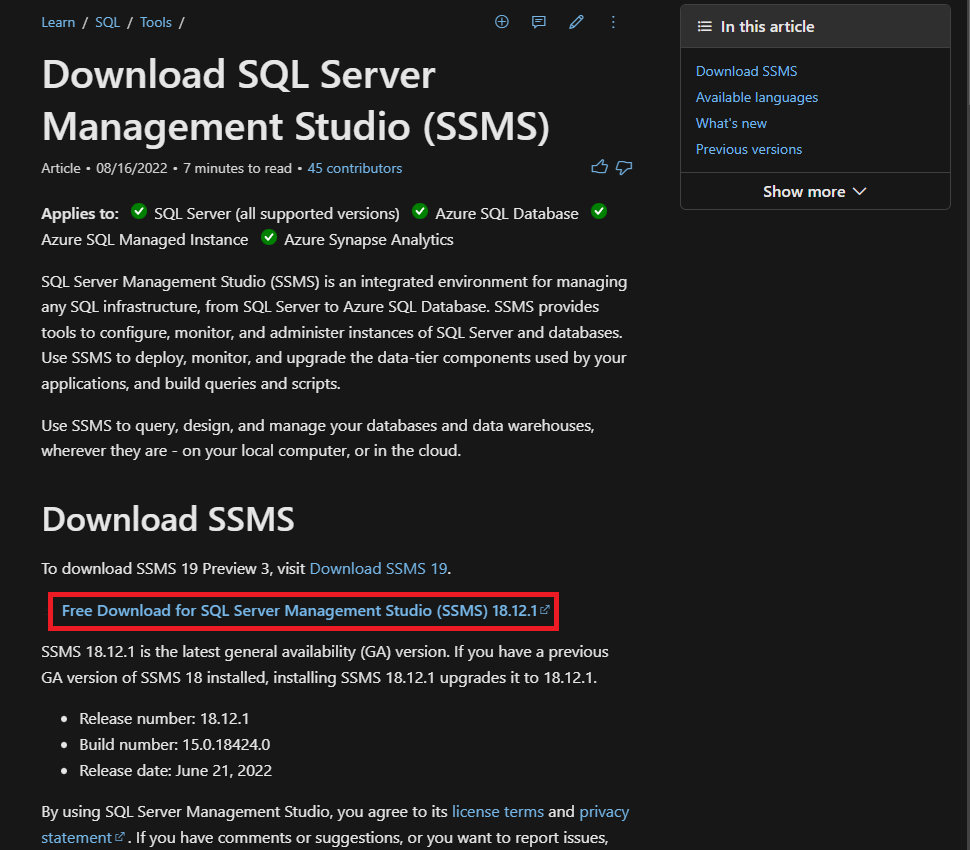
Task: Click the edit pencil icon
Action: coord(576,22)
